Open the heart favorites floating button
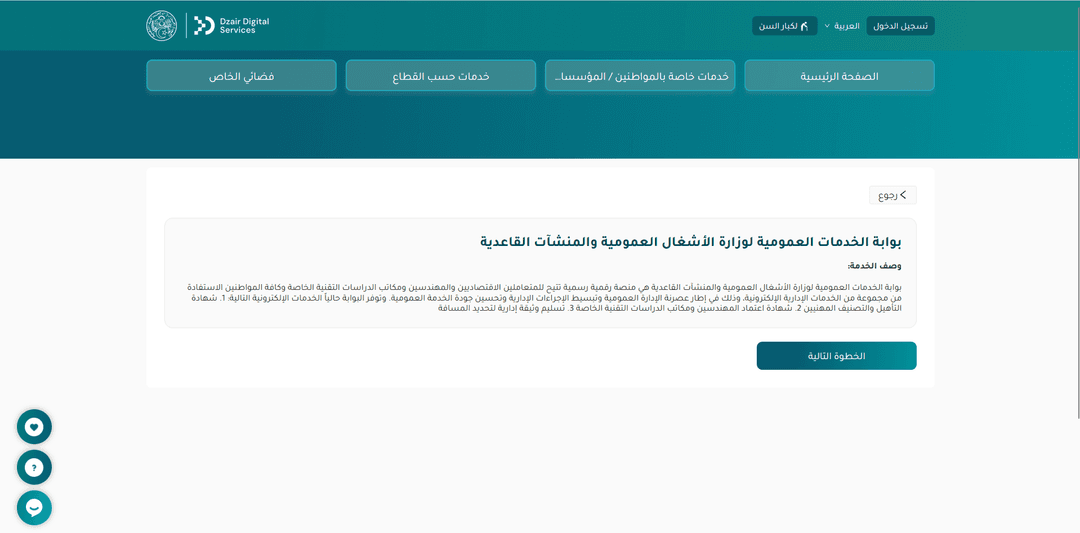1080x533 pixels. 34,427
